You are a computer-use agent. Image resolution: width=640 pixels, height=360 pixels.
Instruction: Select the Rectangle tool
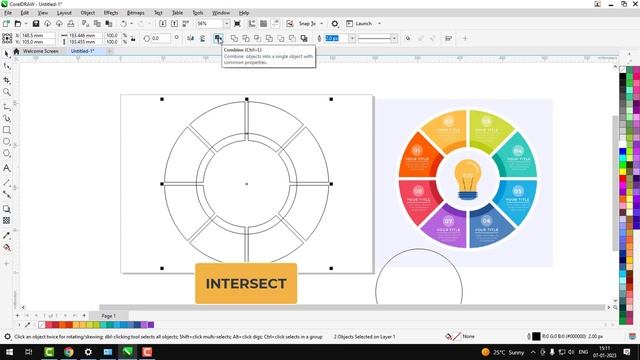7,130
